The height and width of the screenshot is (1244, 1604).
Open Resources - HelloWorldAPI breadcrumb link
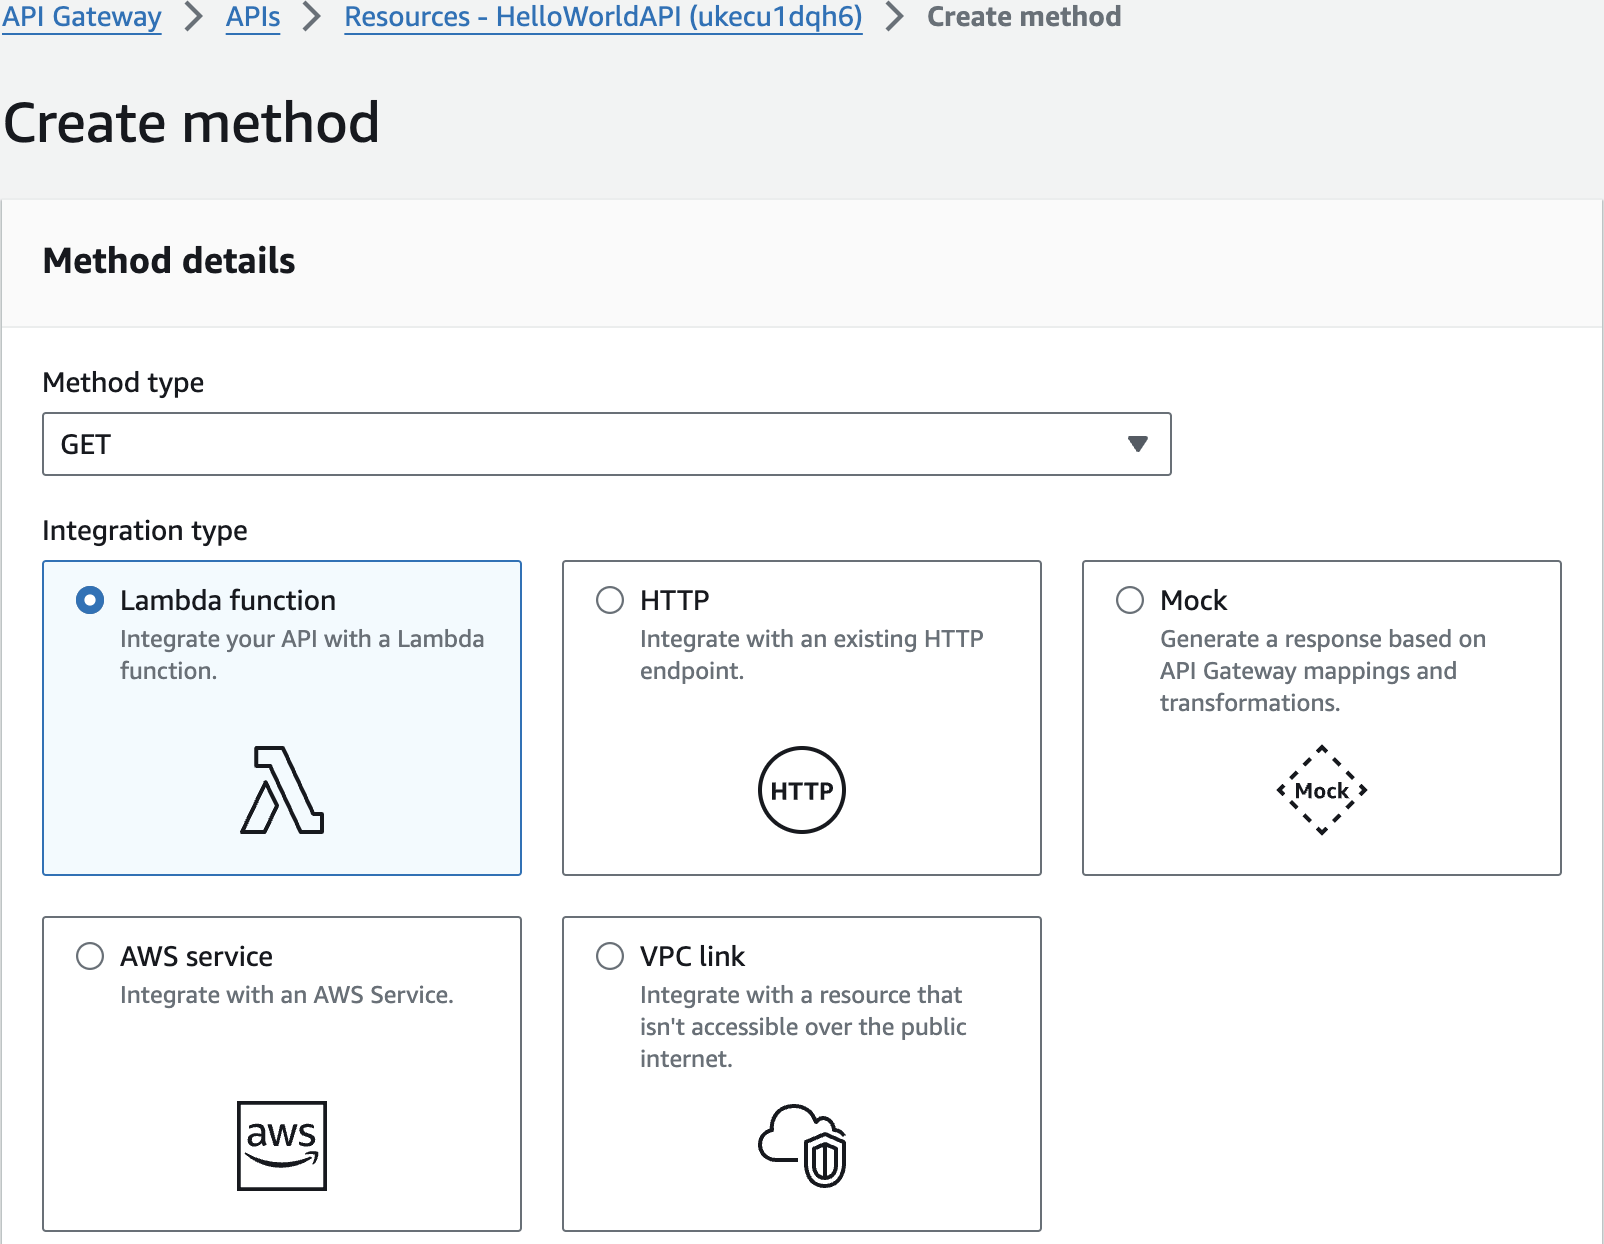coord(604,17)
